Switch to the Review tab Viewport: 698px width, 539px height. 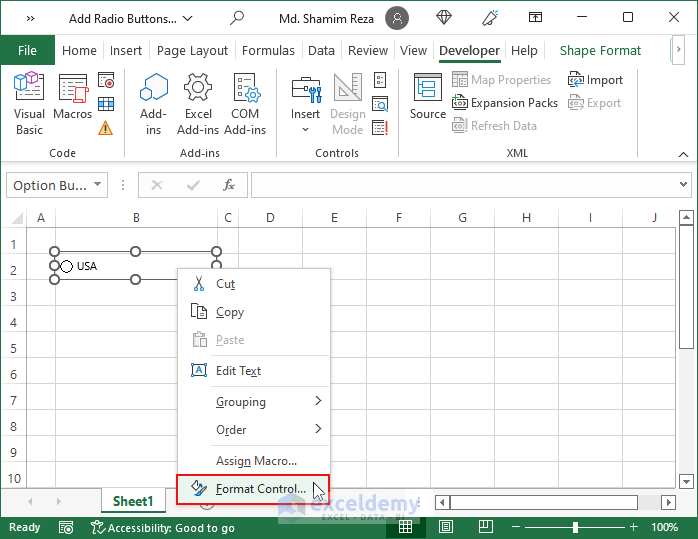[x=368, y=50]
